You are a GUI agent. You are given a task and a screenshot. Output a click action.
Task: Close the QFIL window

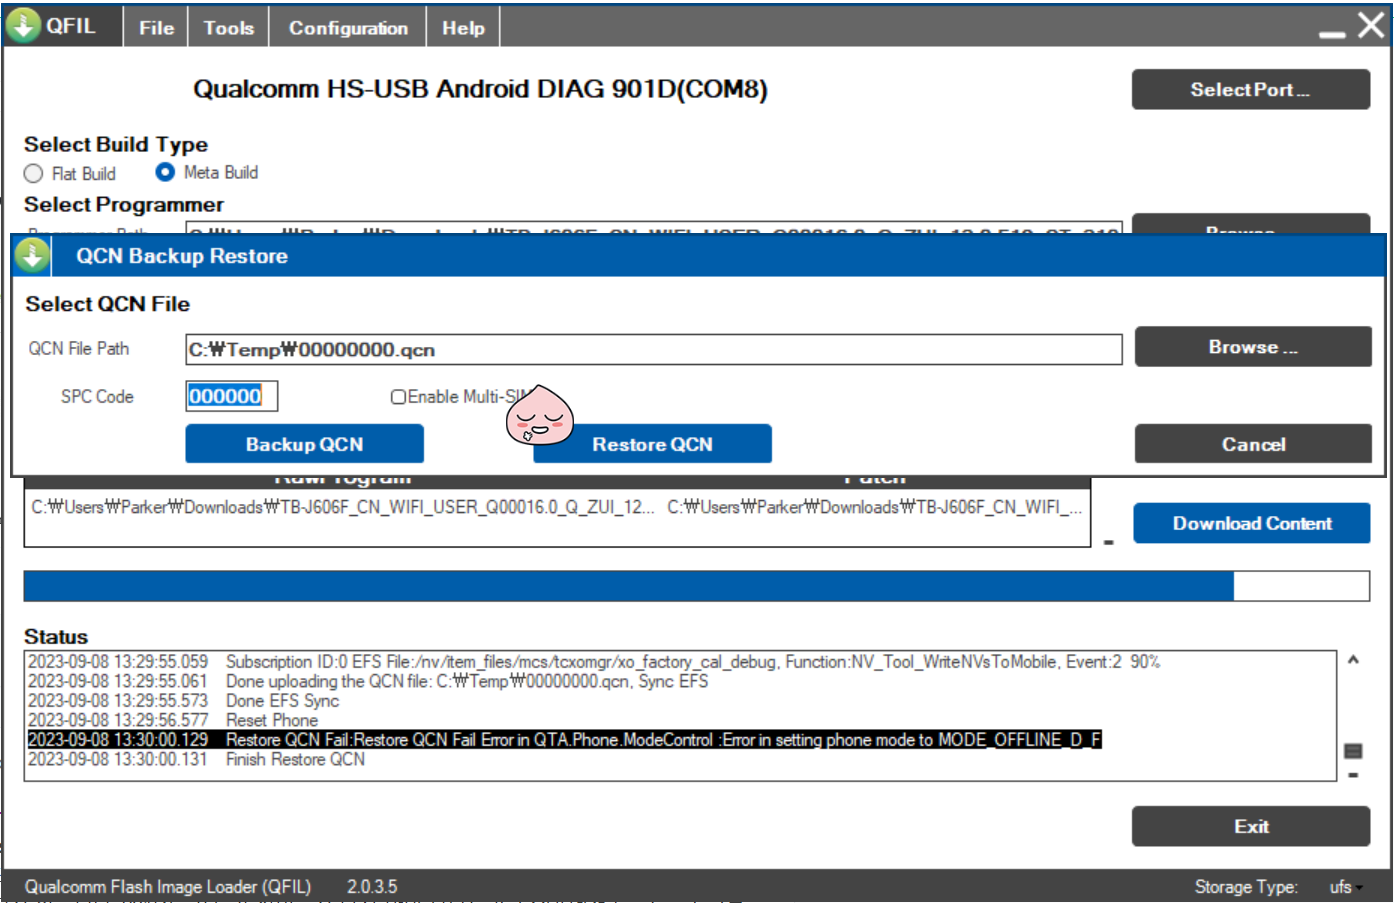(x=1371, y=24)
